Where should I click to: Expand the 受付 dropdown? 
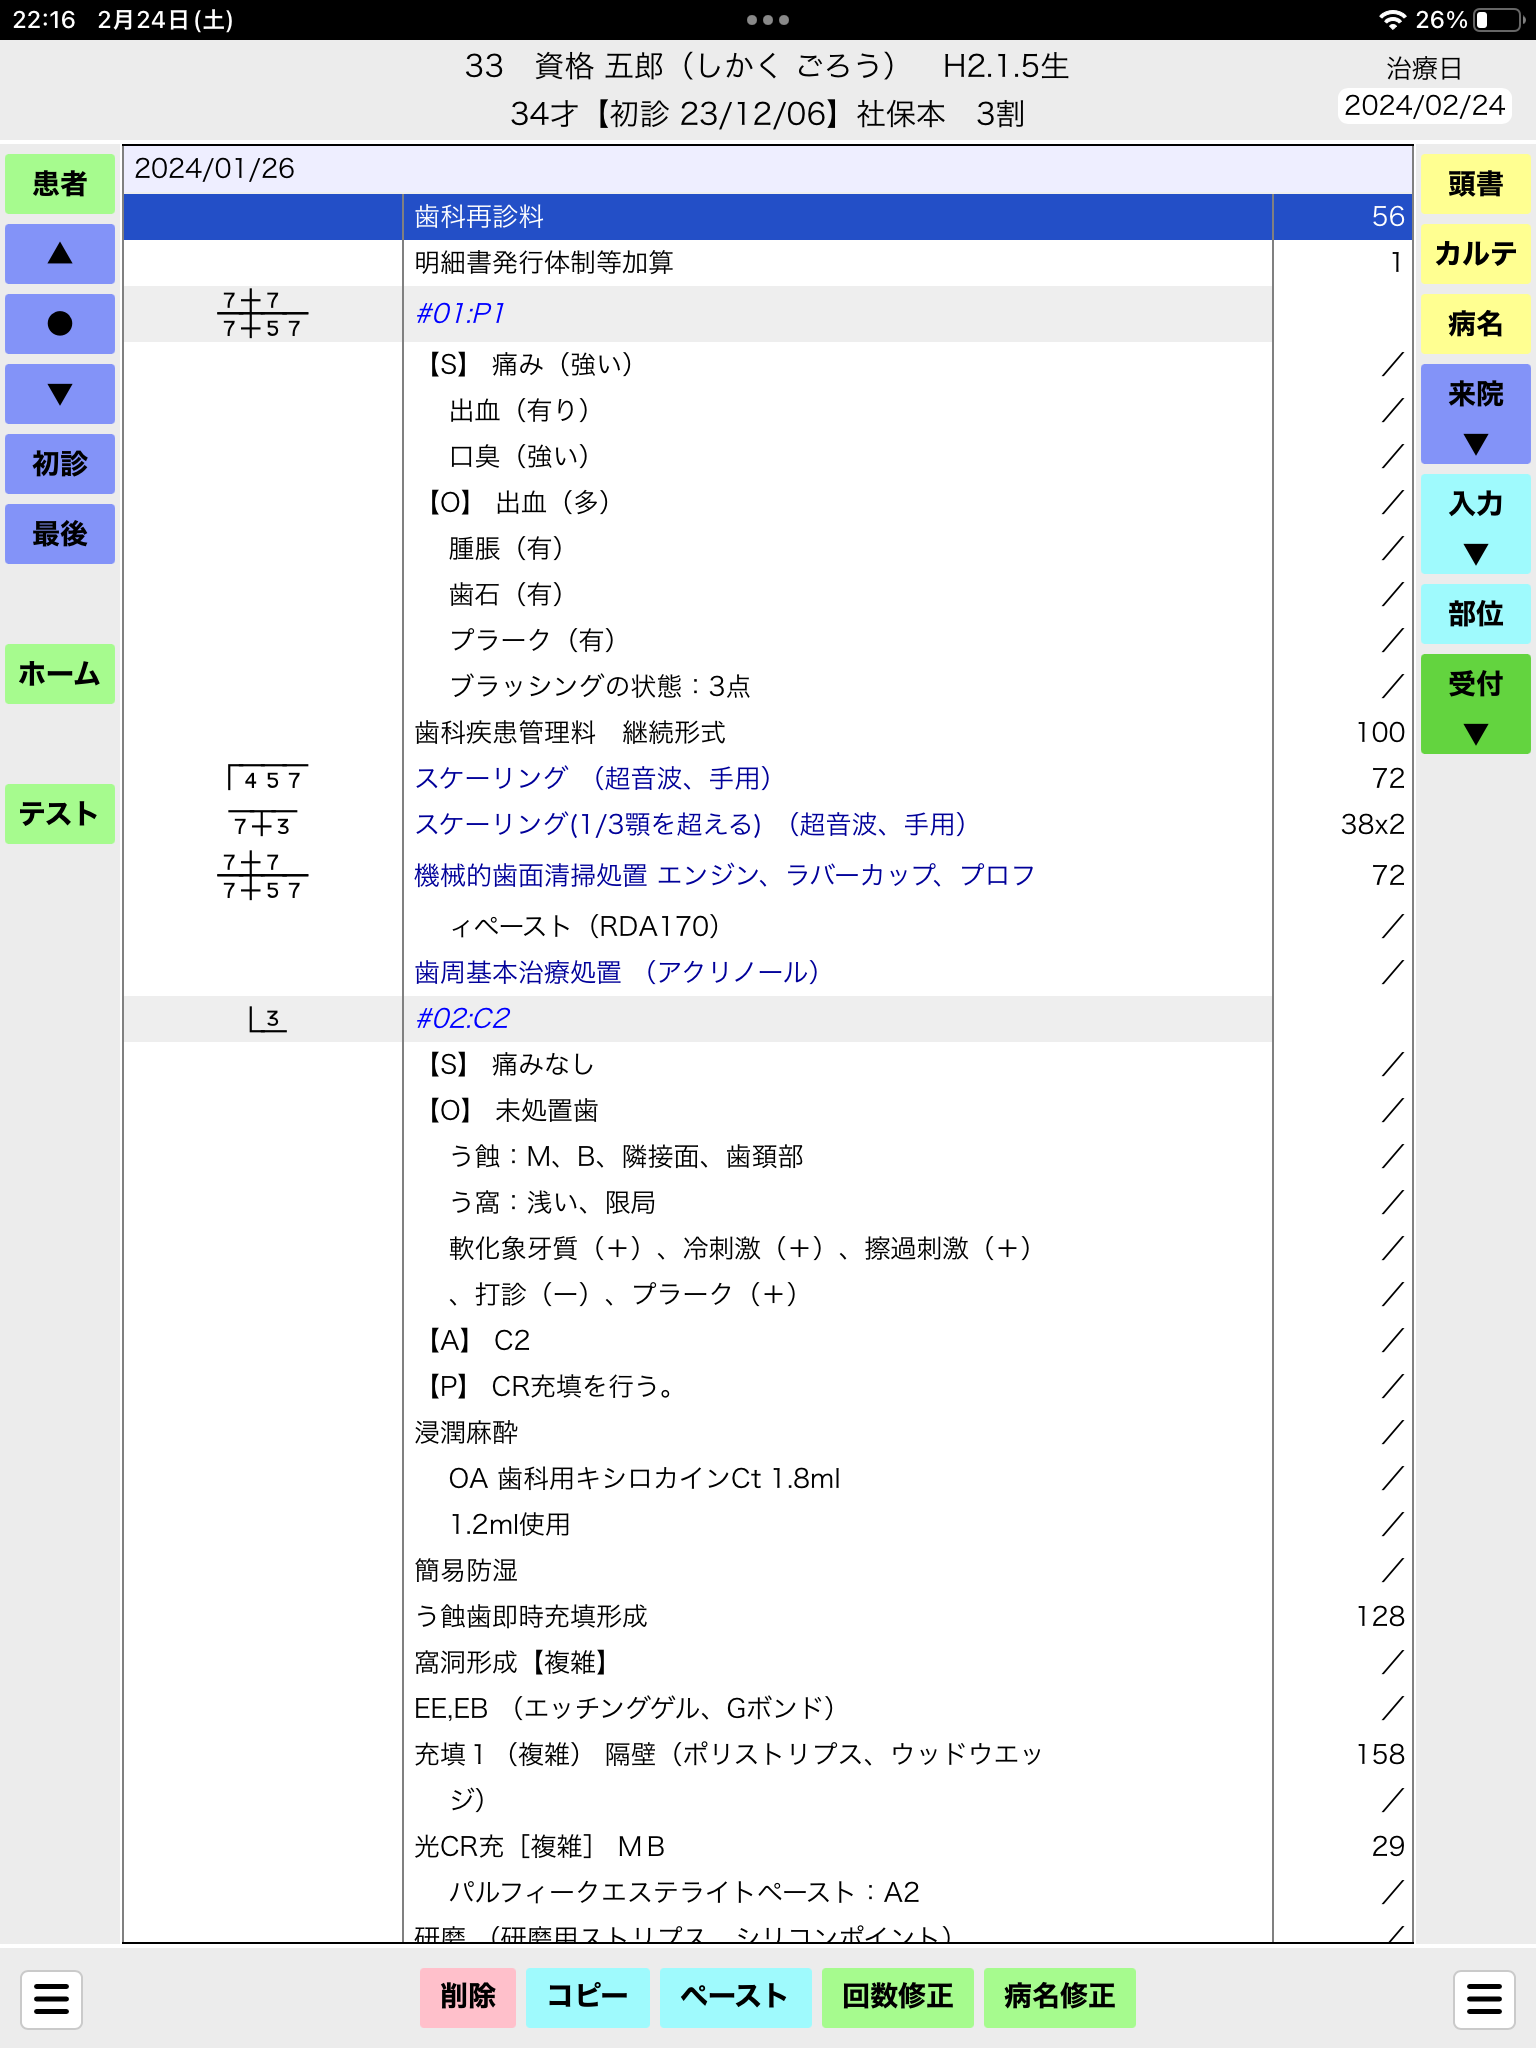(1475, 704)
